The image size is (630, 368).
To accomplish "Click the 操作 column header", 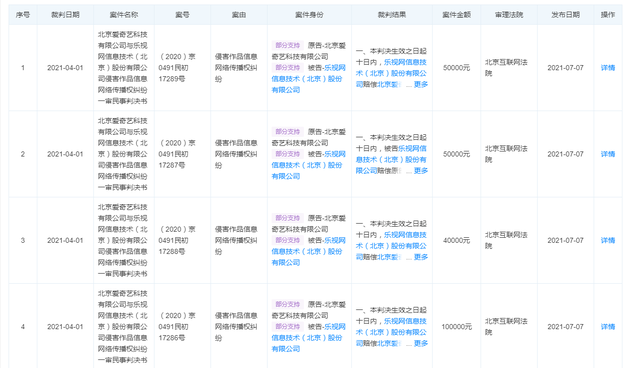I will click(x=608, y=15).
